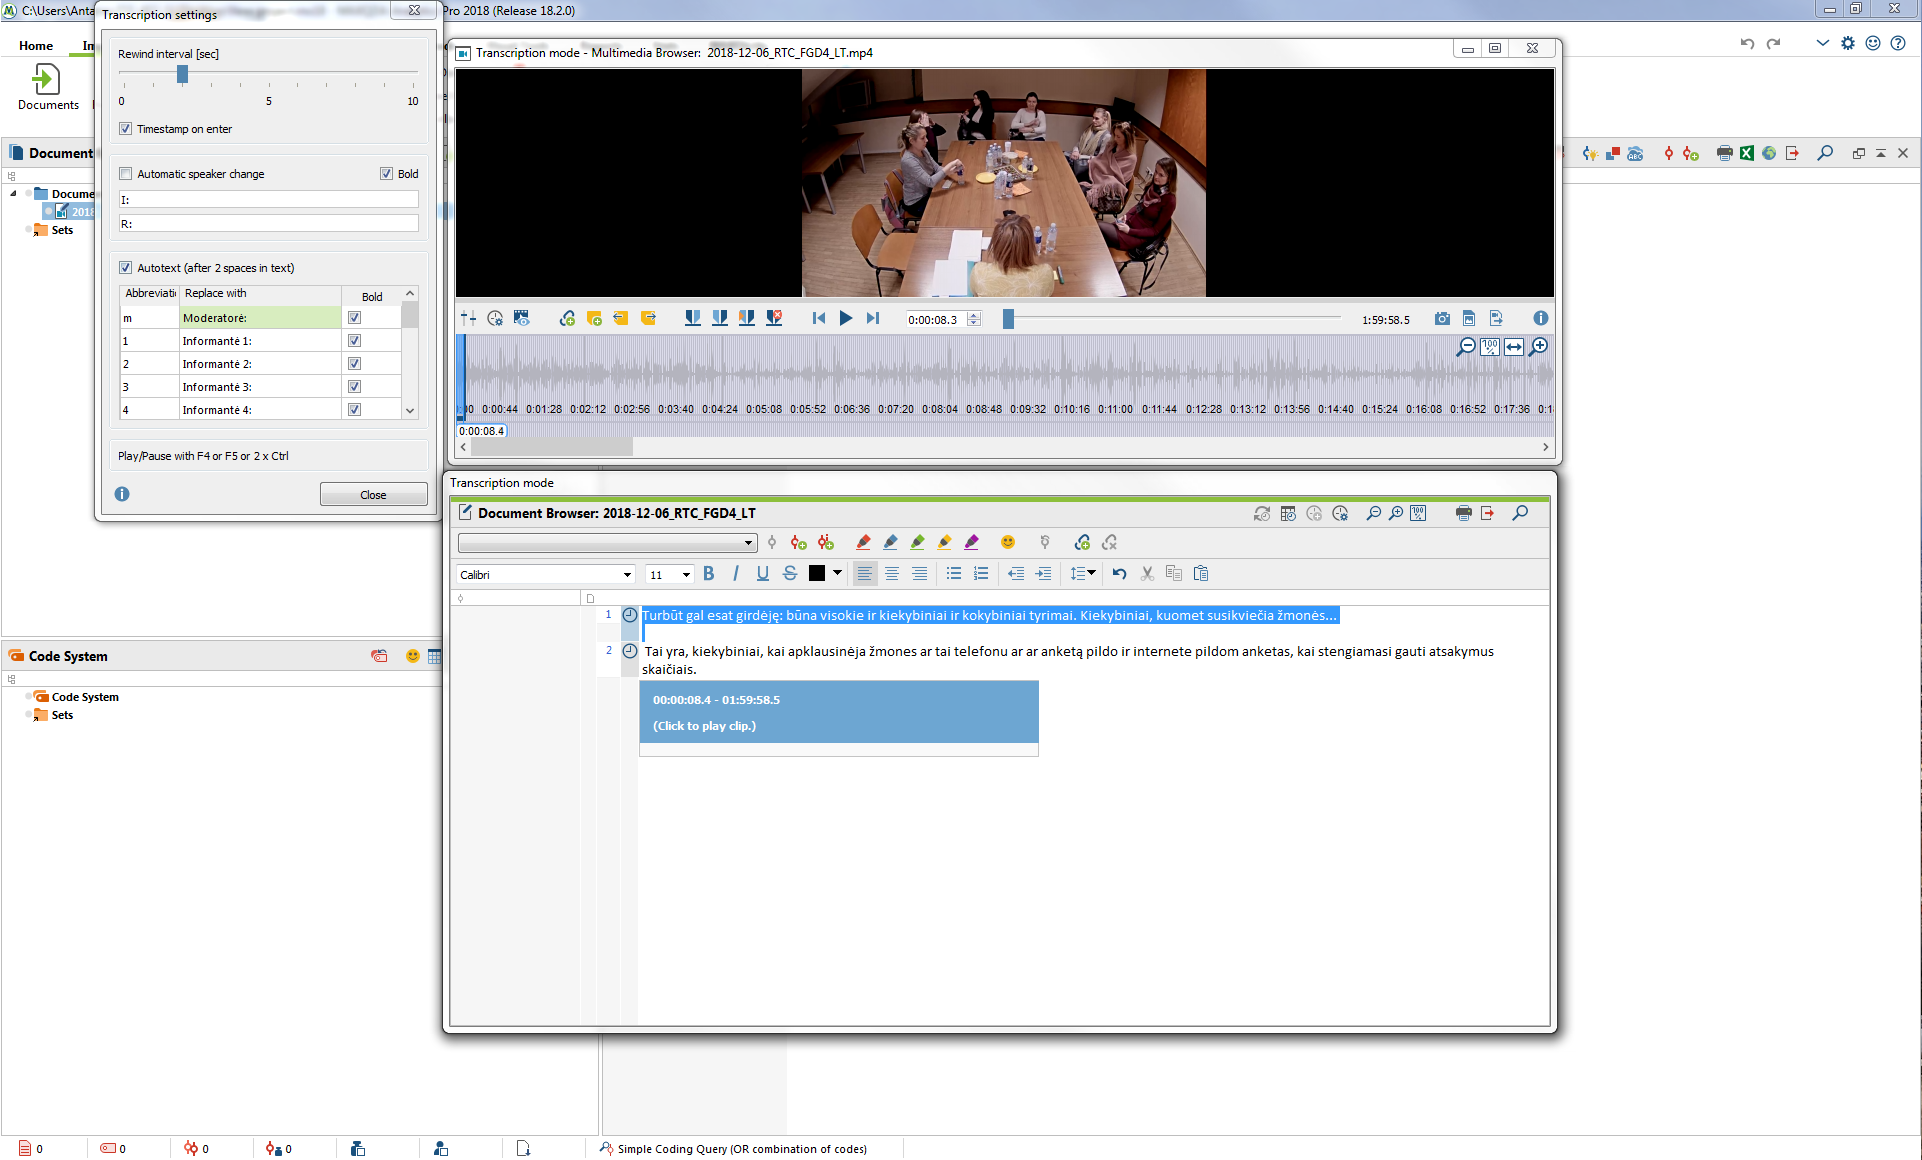
Task: Insert a link with the link-plus icon in the media toolbar
Action: coord(567,318)
